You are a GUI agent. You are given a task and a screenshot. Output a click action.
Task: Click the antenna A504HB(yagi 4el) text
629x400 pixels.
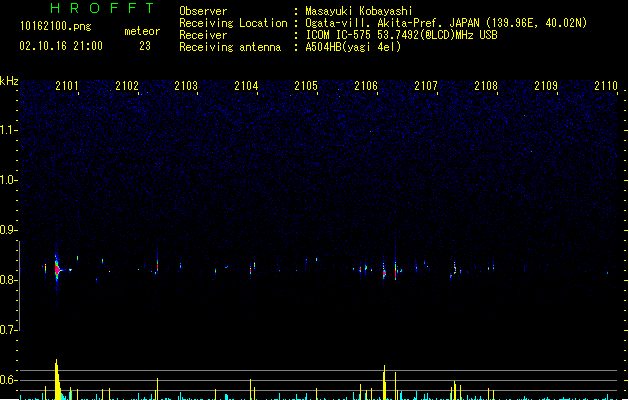point(353,47)
